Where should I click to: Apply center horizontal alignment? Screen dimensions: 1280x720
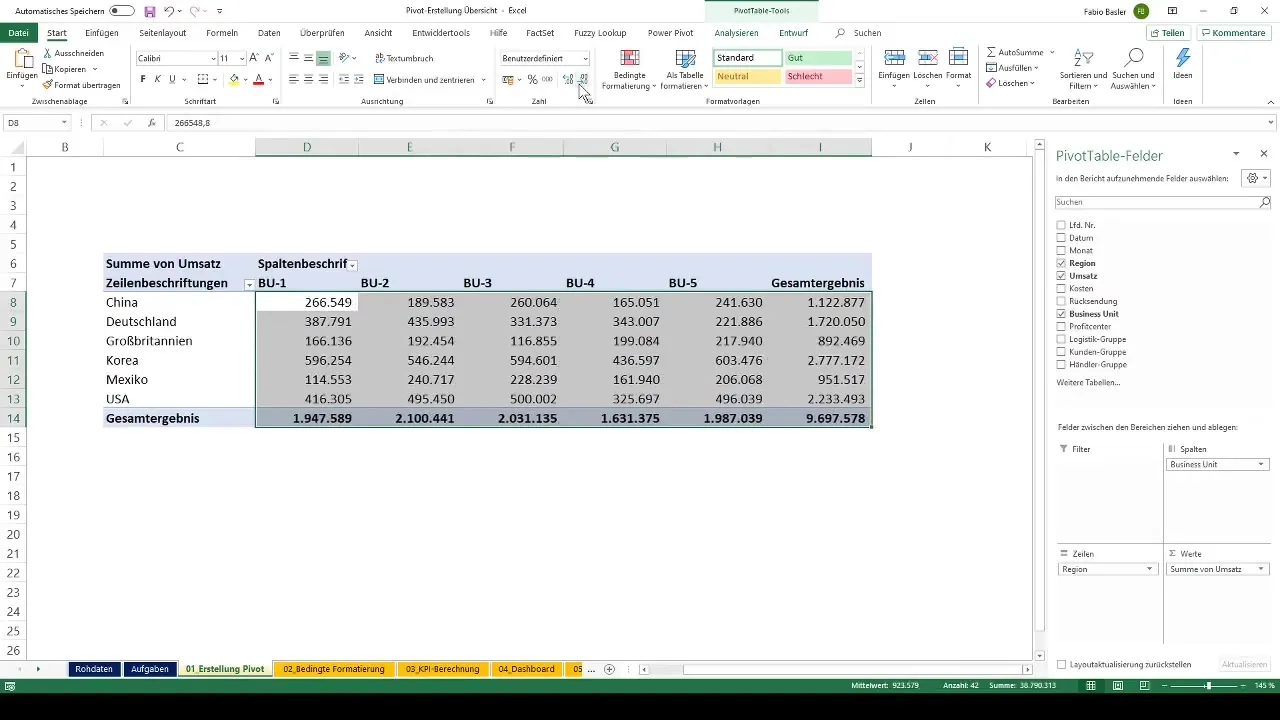pos(308,79)
